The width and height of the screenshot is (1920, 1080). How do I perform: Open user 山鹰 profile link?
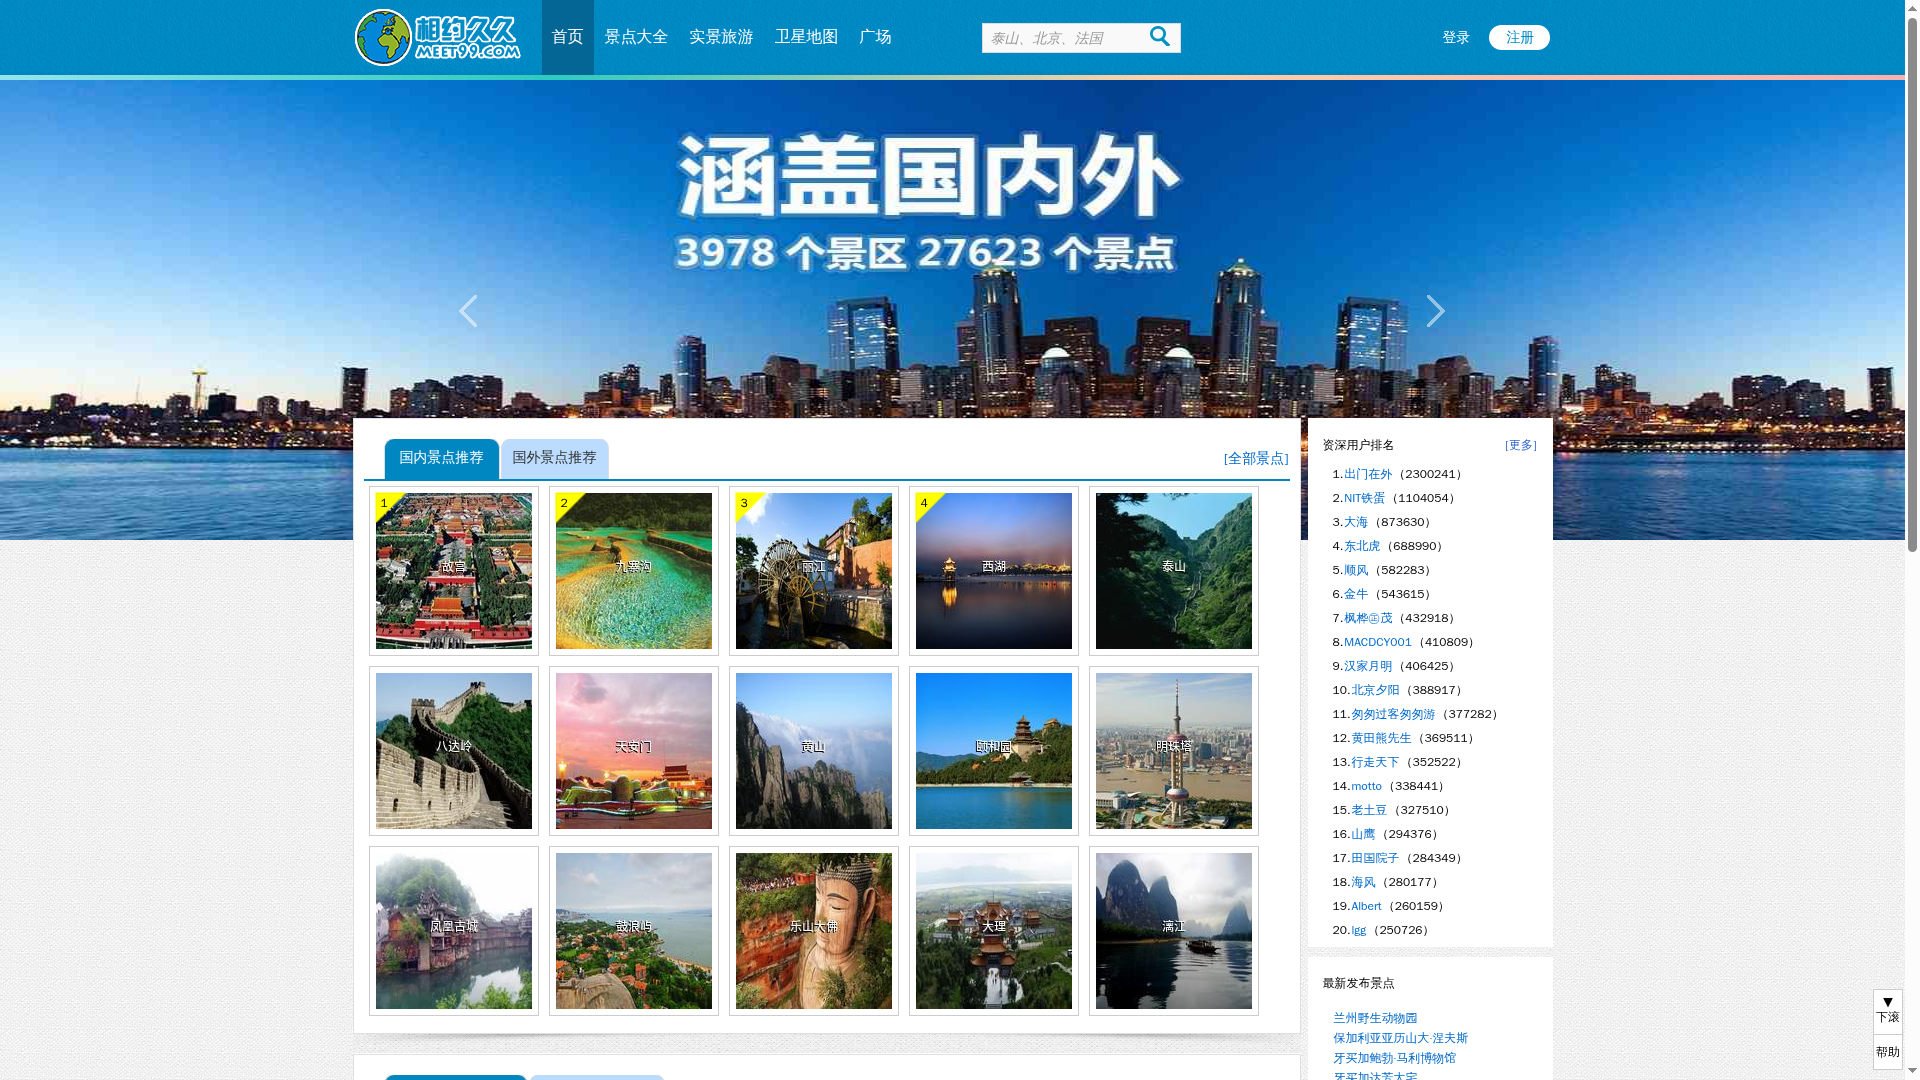pos(1363,834)
